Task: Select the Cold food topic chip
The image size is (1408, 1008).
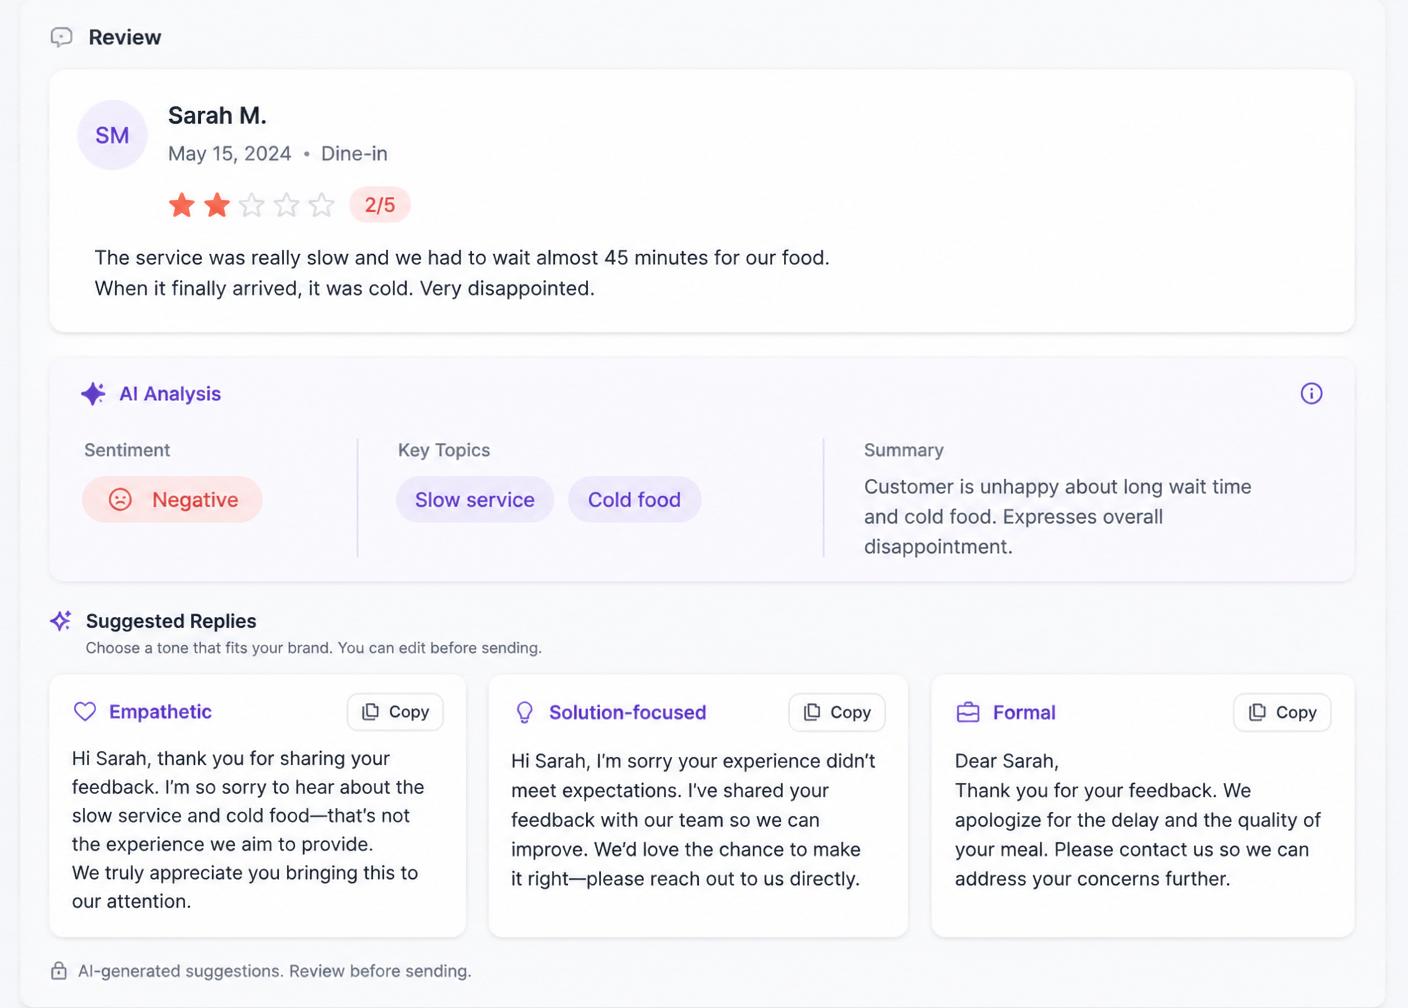Action: (634, 499)
